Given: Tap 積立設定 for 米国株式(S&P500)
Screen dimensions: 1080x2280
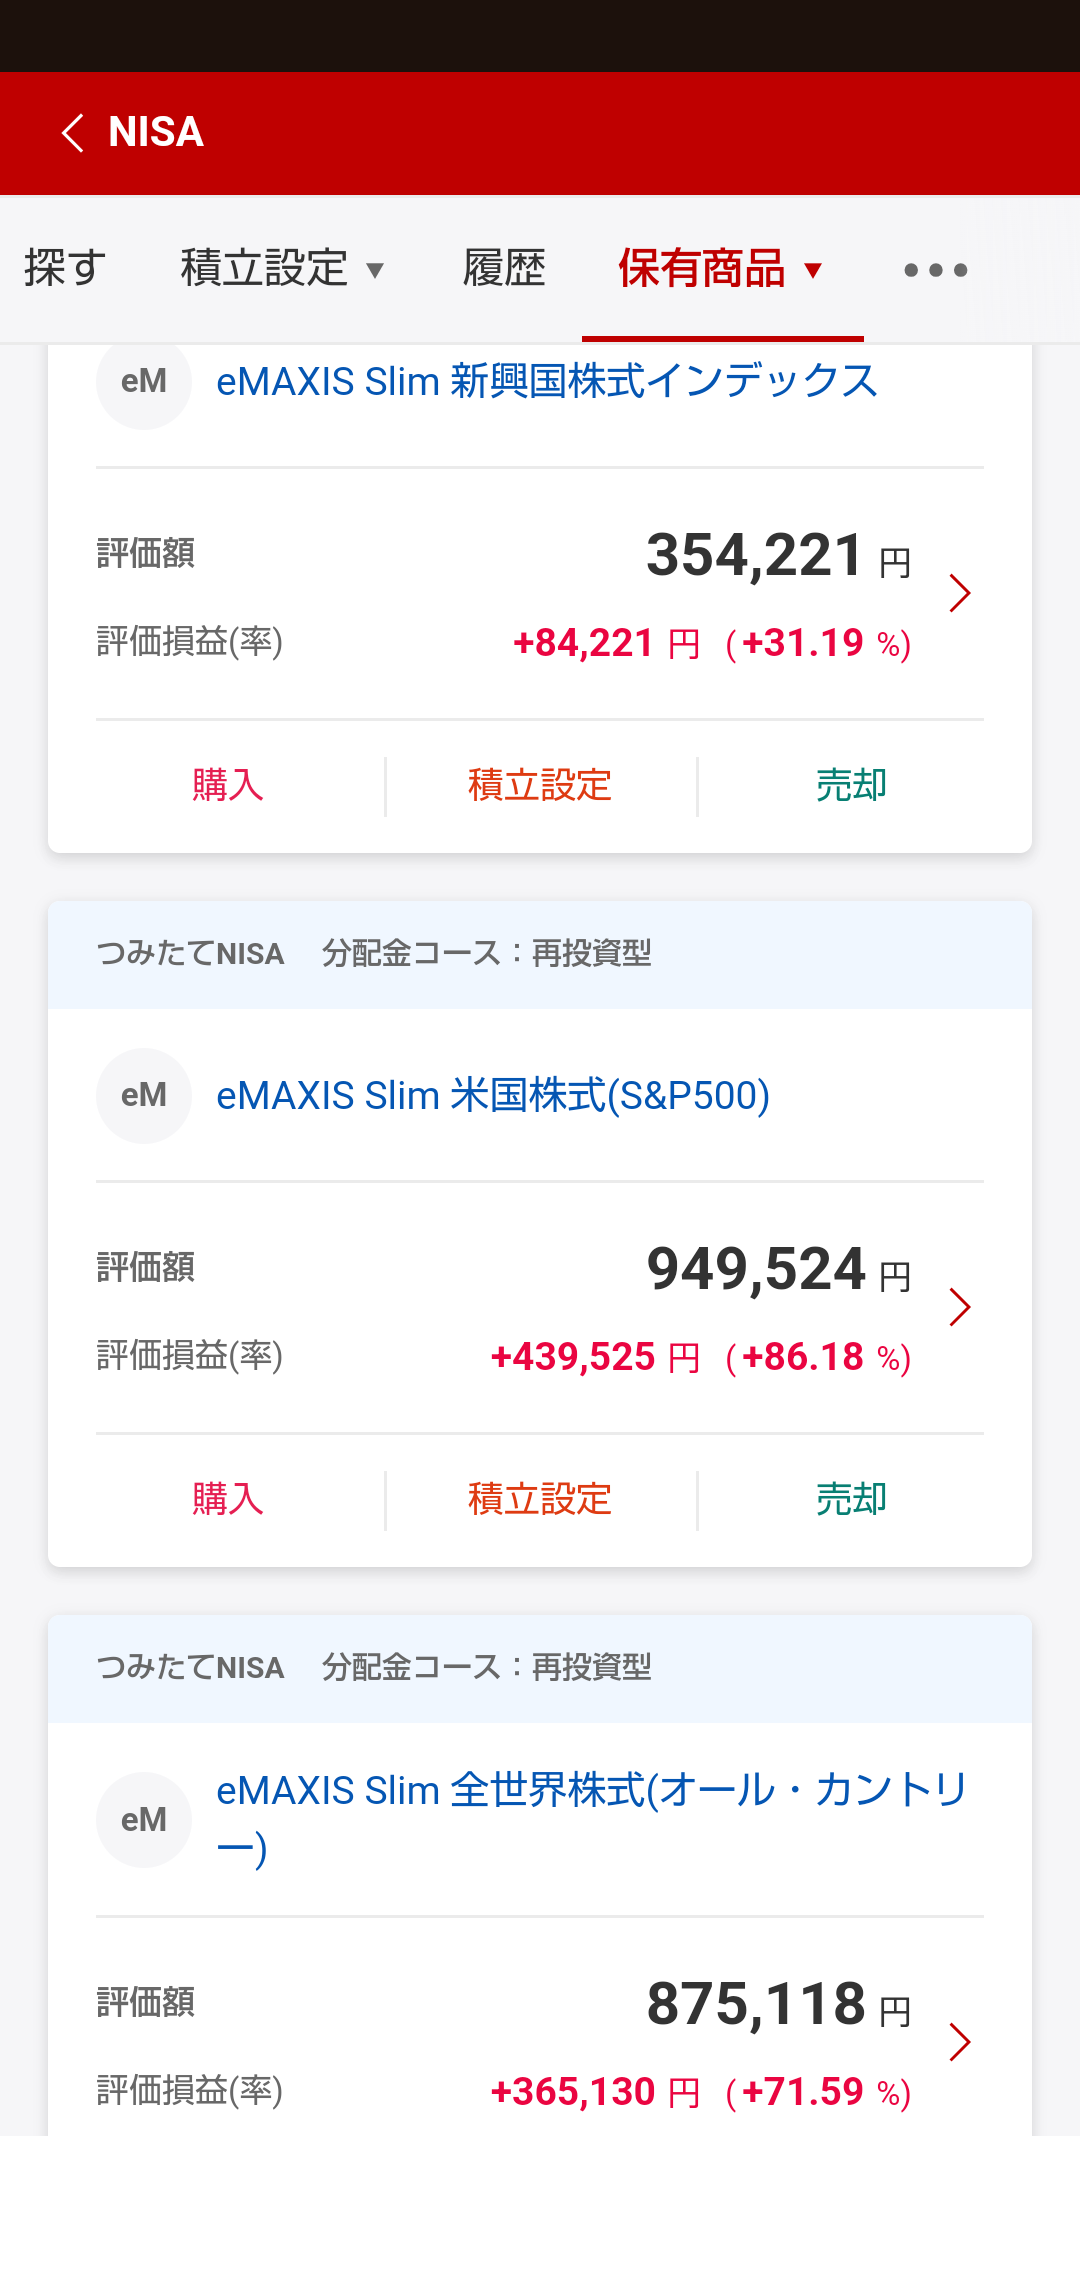Looking at the screenshot, I should click(x=540, y=1500).
